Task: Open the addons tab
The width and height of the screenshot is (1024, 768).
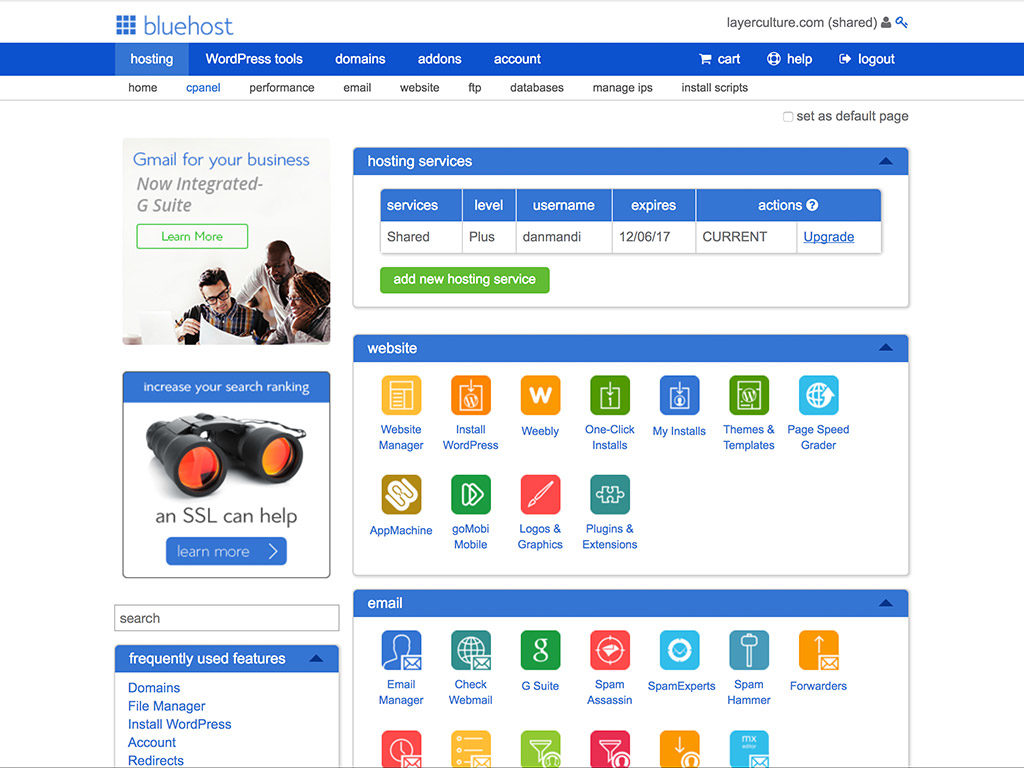Action: pyautogui.click(x=440, y=59)
